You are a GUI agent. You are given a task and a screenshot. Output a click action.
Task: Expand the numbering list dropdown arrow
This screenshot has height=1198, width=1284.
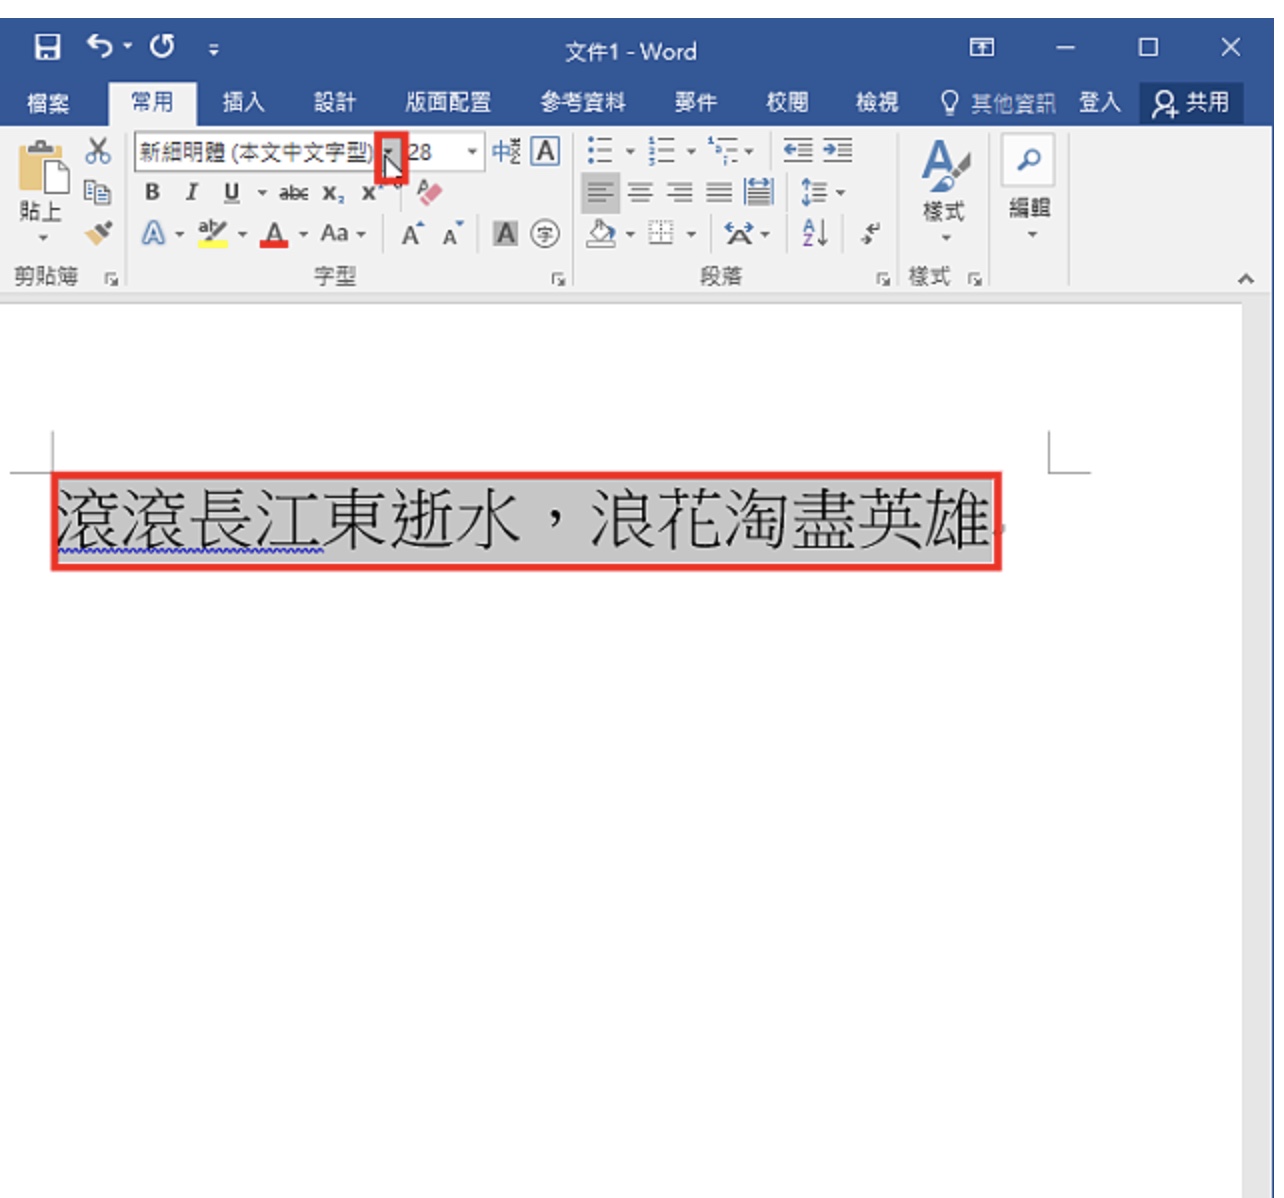[x=691, y=152]
